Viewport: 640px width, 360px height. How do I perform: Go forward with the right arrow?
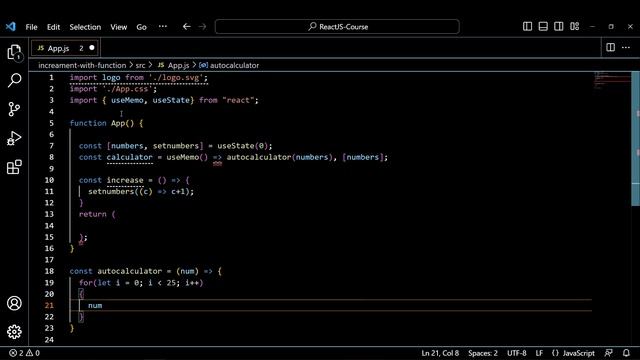pos(202,27)
